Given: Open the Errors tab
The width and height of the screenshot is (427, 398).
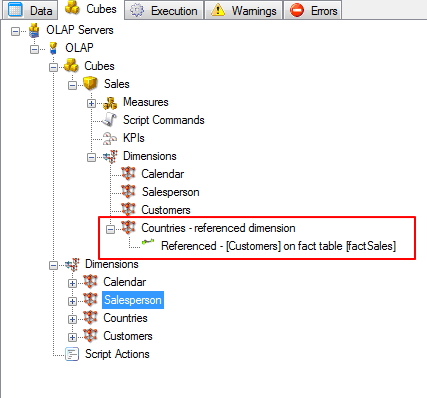Looking at the screenshot, I should coord(313,10).
